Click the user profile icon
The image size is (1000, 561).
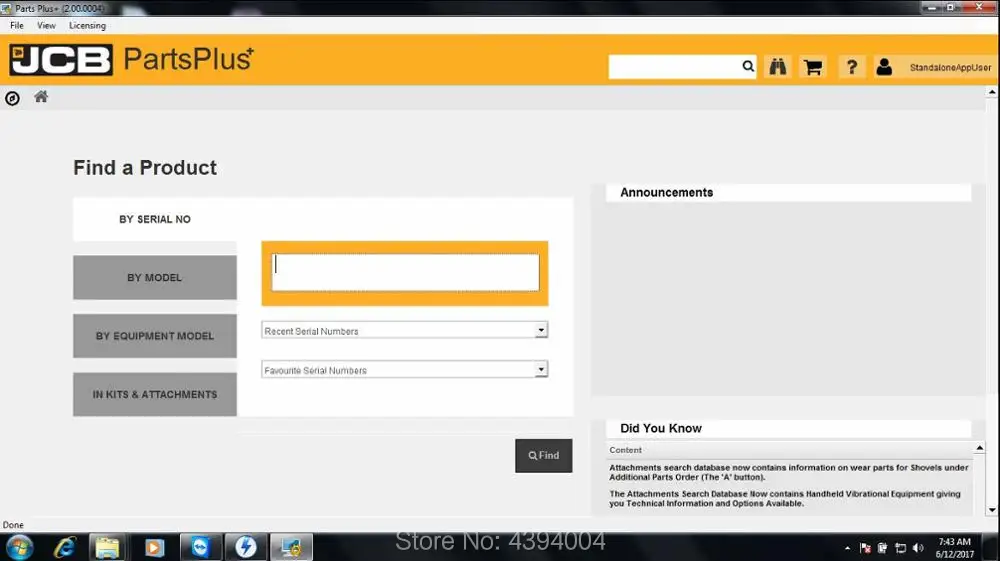click(x=884, y=66)
